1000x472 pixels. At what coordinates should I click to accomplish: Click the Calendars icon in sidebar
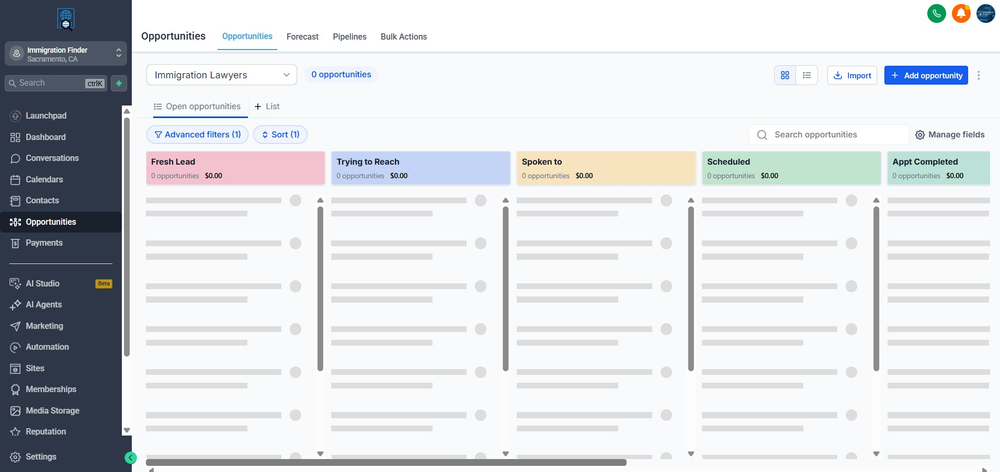point(15,180)
